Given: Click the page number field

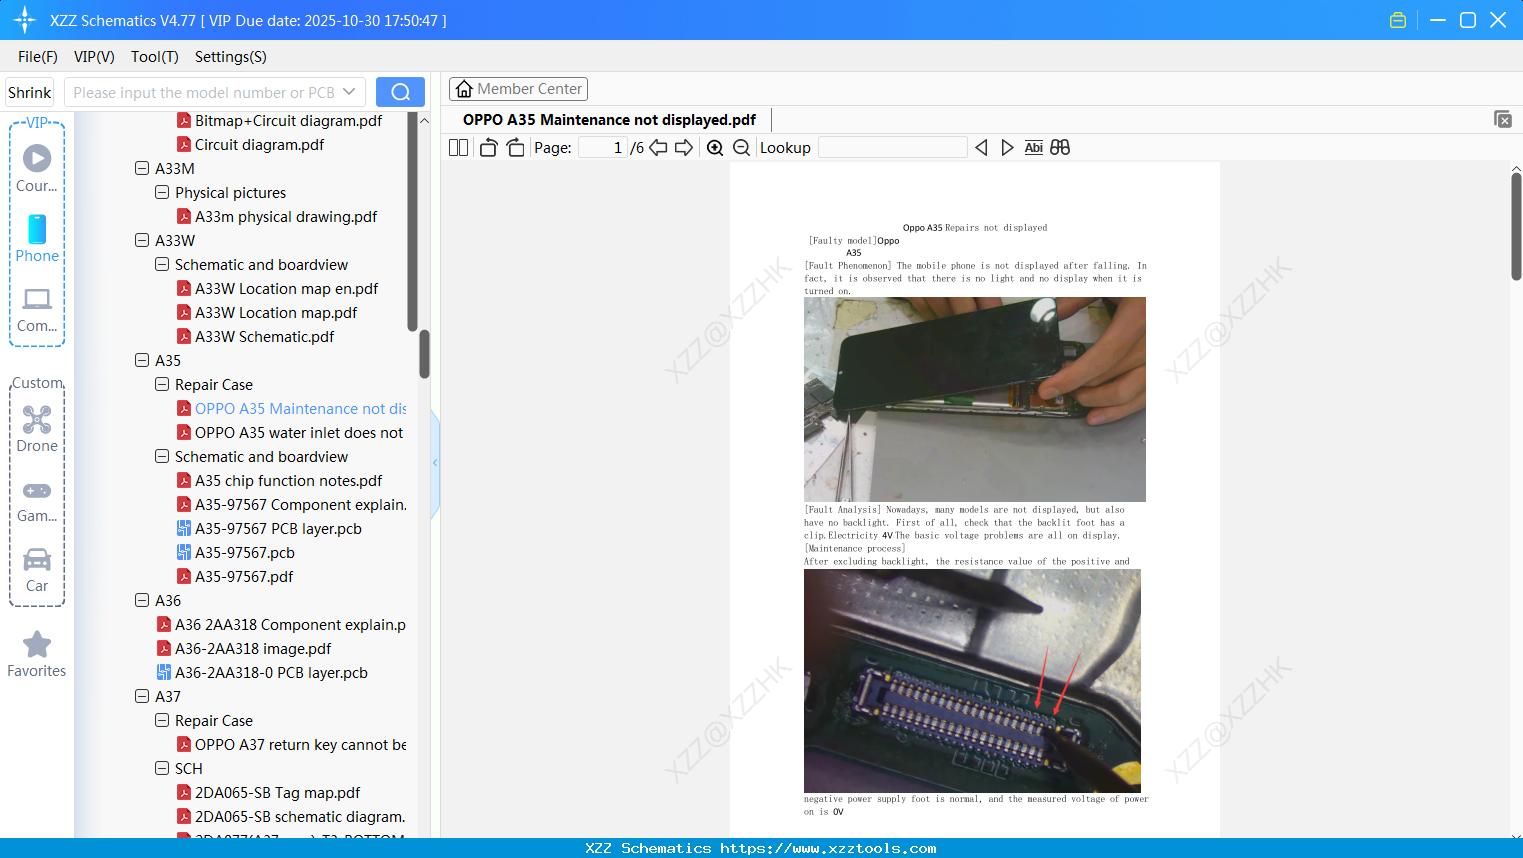Looking at the screenshot, I should pos(603,148).
